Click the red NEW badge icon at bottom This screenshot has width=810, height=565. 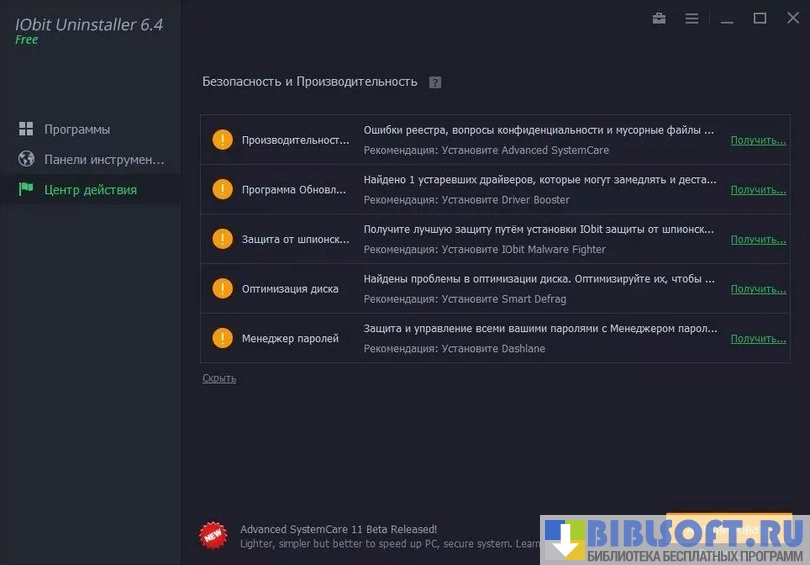pyautogui.click(x=213, y=535)
